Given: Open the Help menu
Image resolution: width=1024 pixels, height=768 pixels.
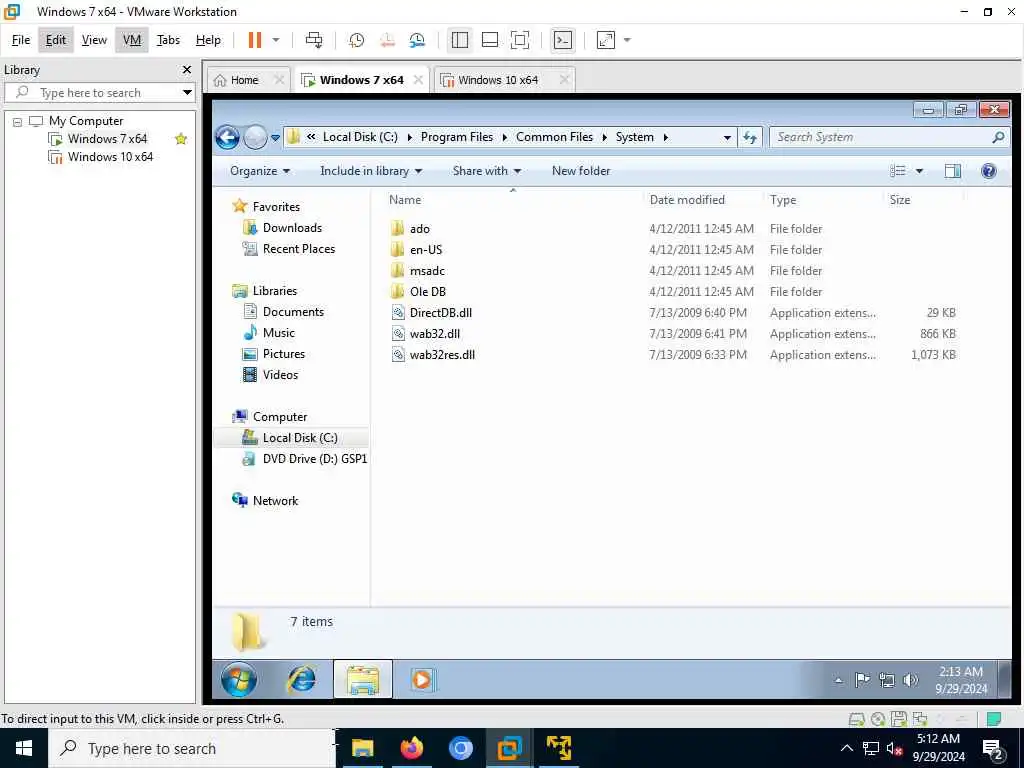Looking at the screenshot, I should (208, 40).
